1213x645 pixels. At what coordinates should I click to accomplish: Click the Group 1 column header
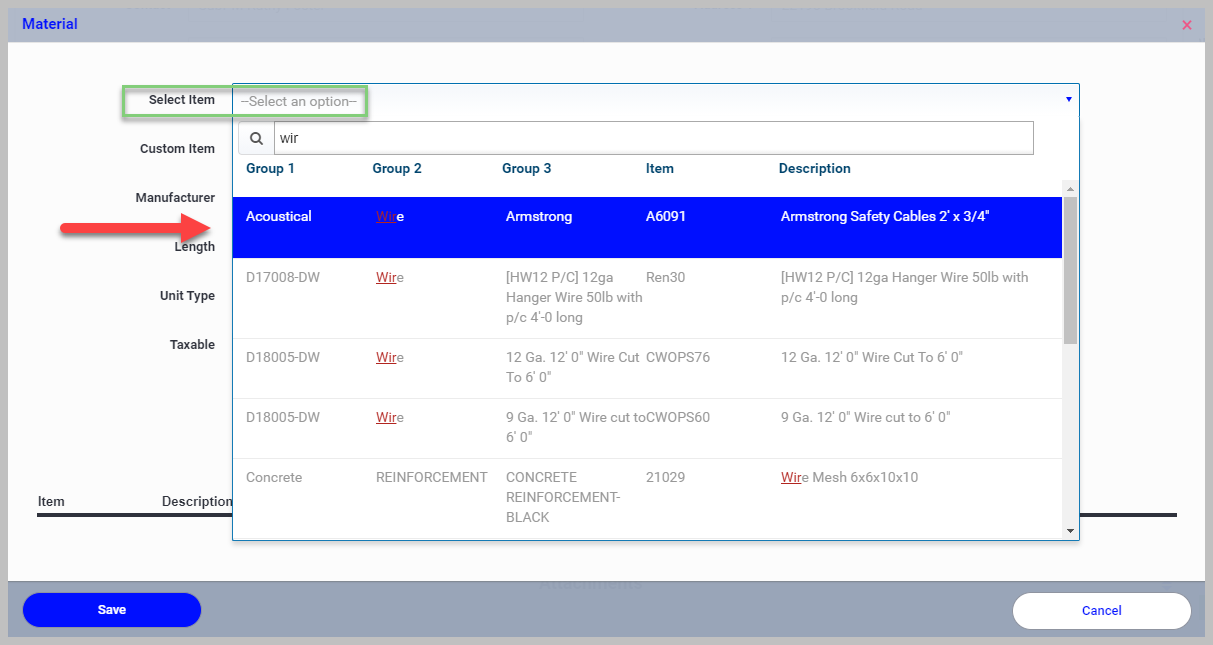point(270,168)
